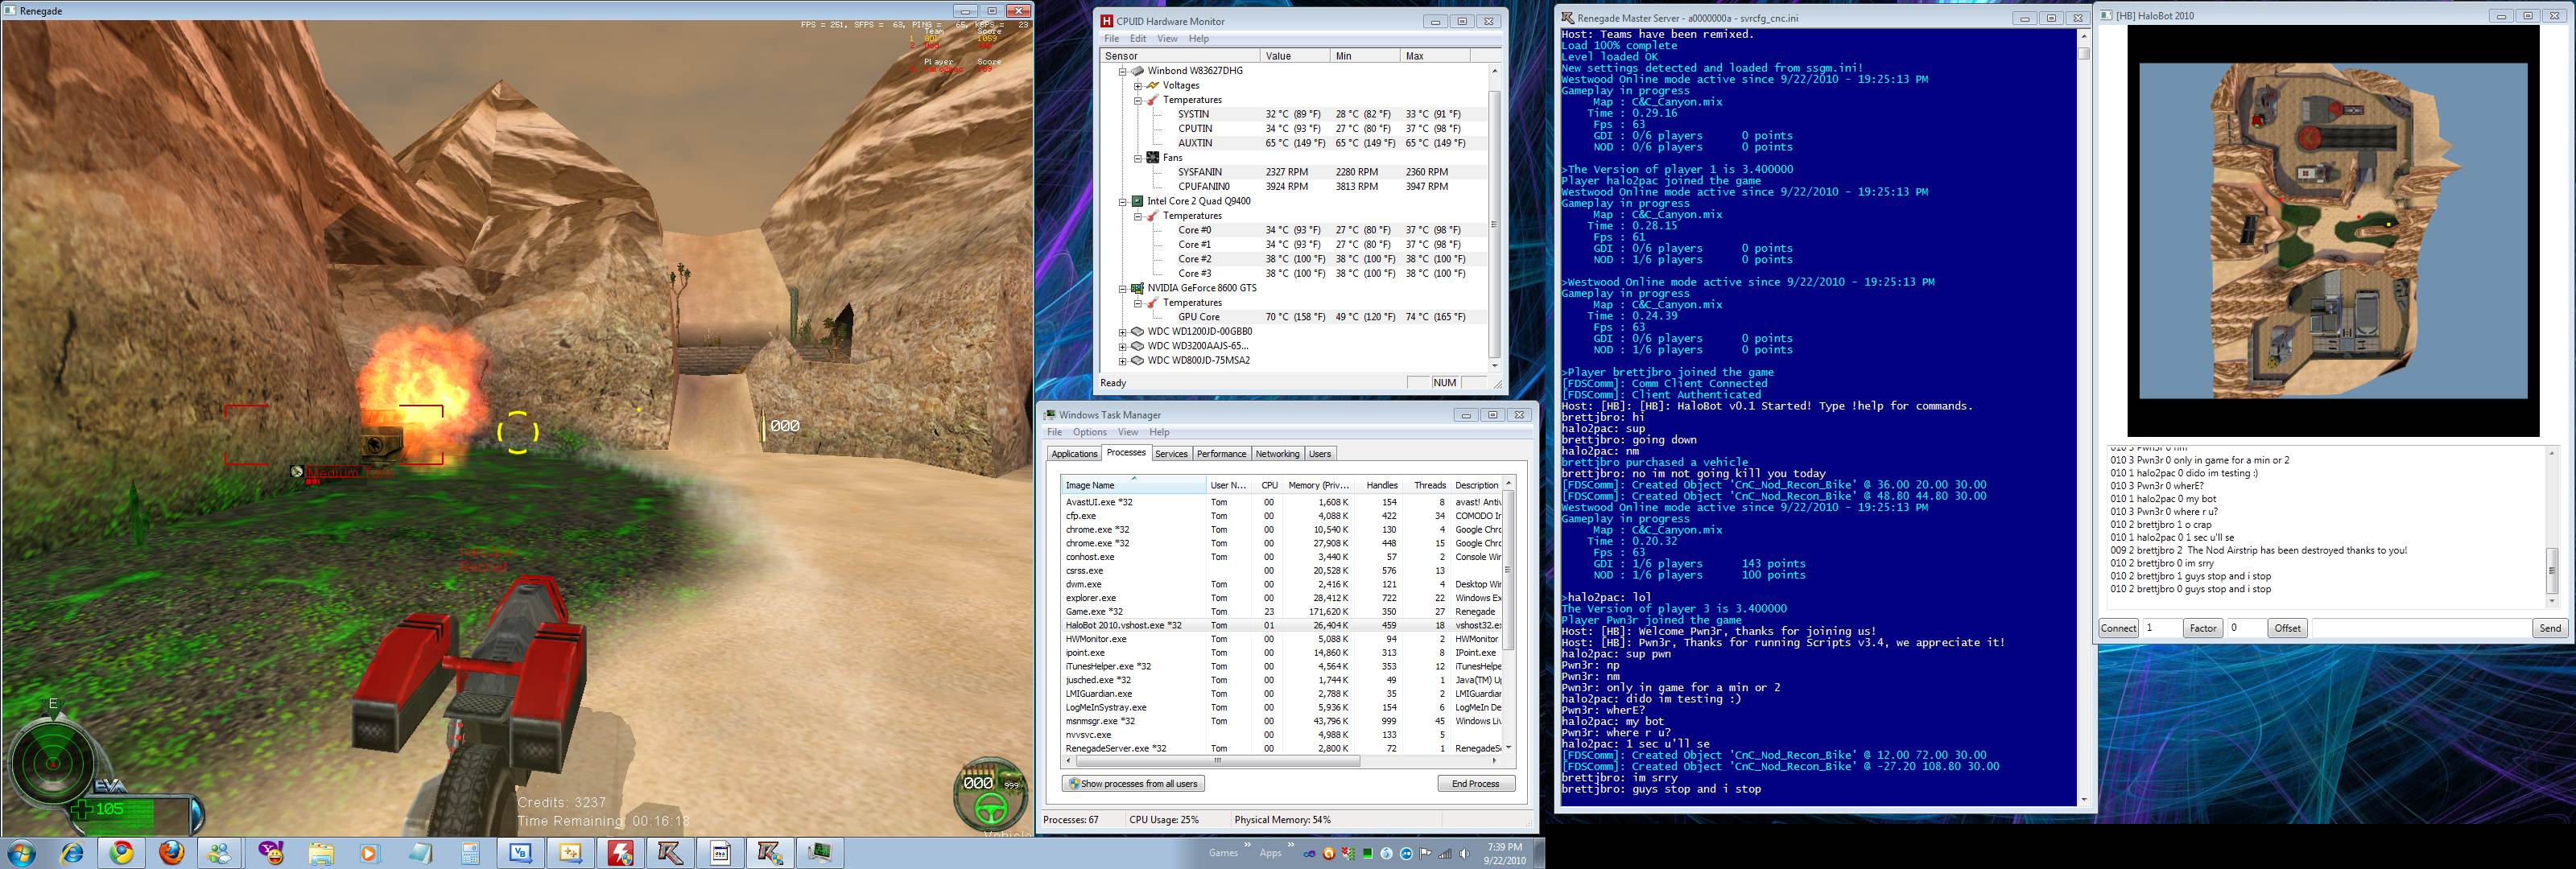
Task: Open the Windows Start orb
Action: point(22,853)
